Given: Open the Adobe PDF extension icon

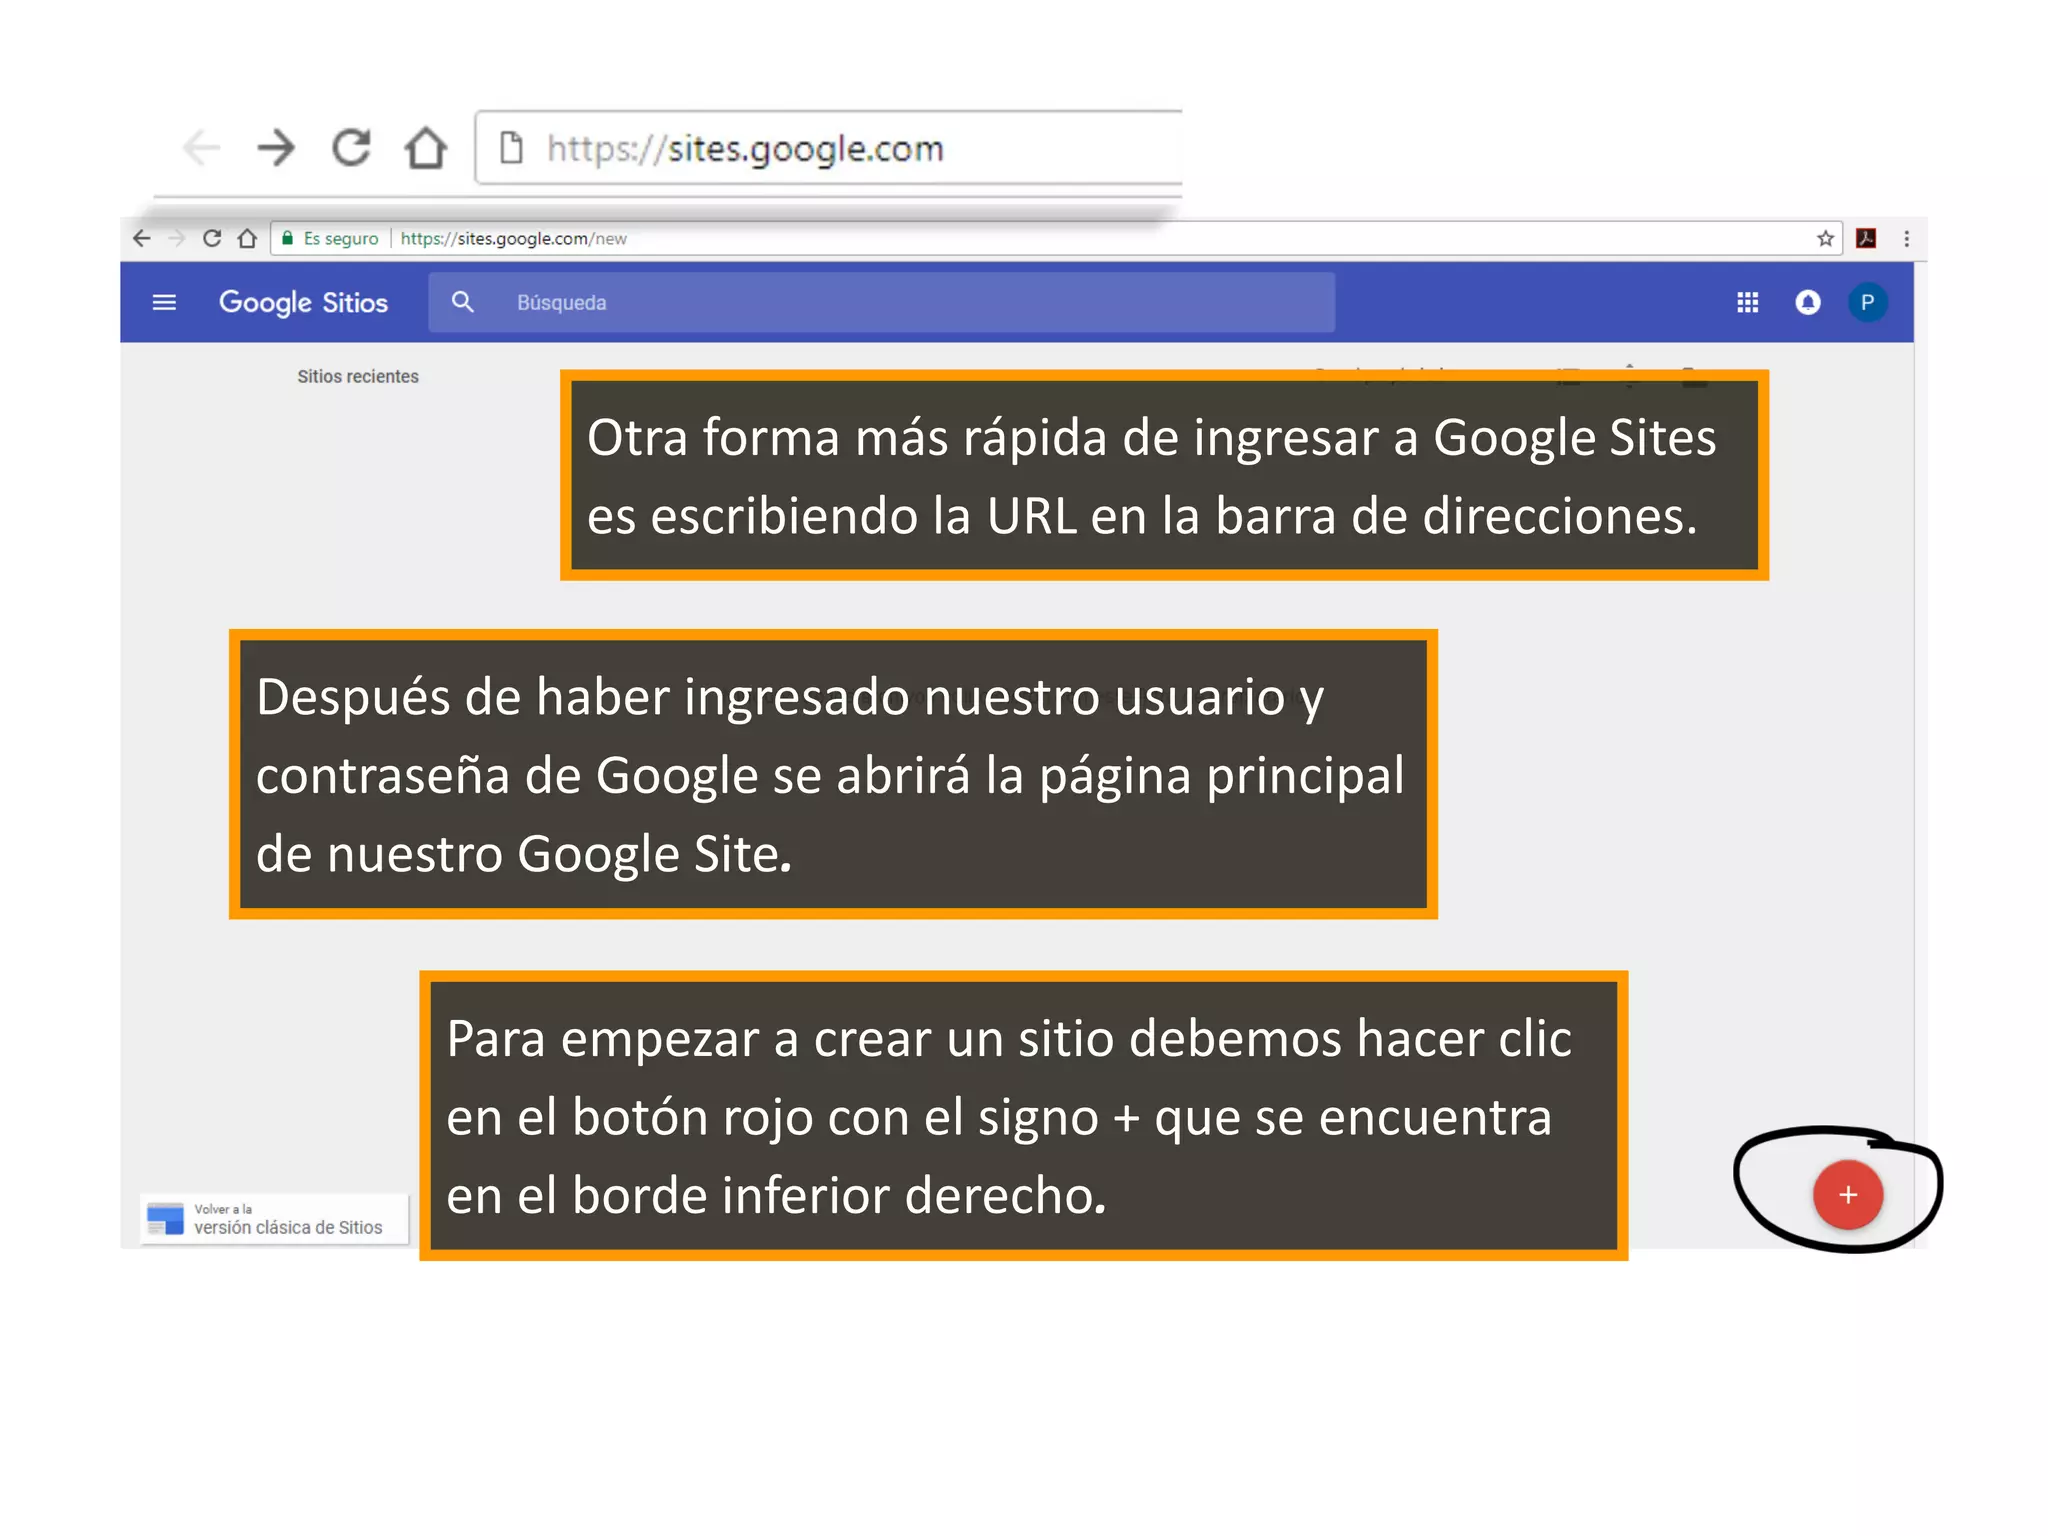Looking at the screenshot, I should pyautogui.click(x=1866, y=238).
